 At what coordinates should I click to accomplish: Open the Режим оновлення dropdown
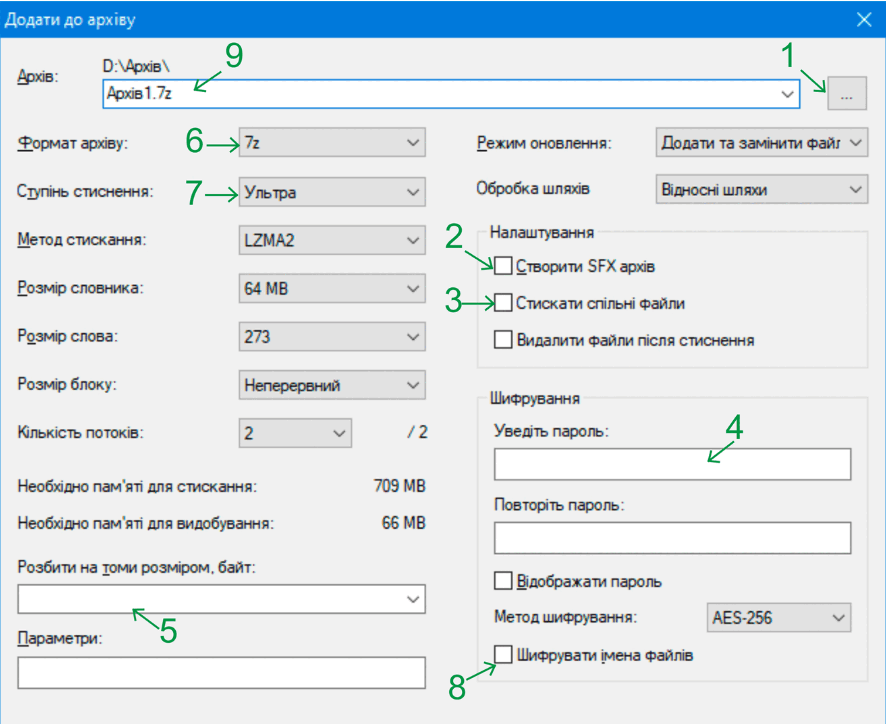coord(762,142)
